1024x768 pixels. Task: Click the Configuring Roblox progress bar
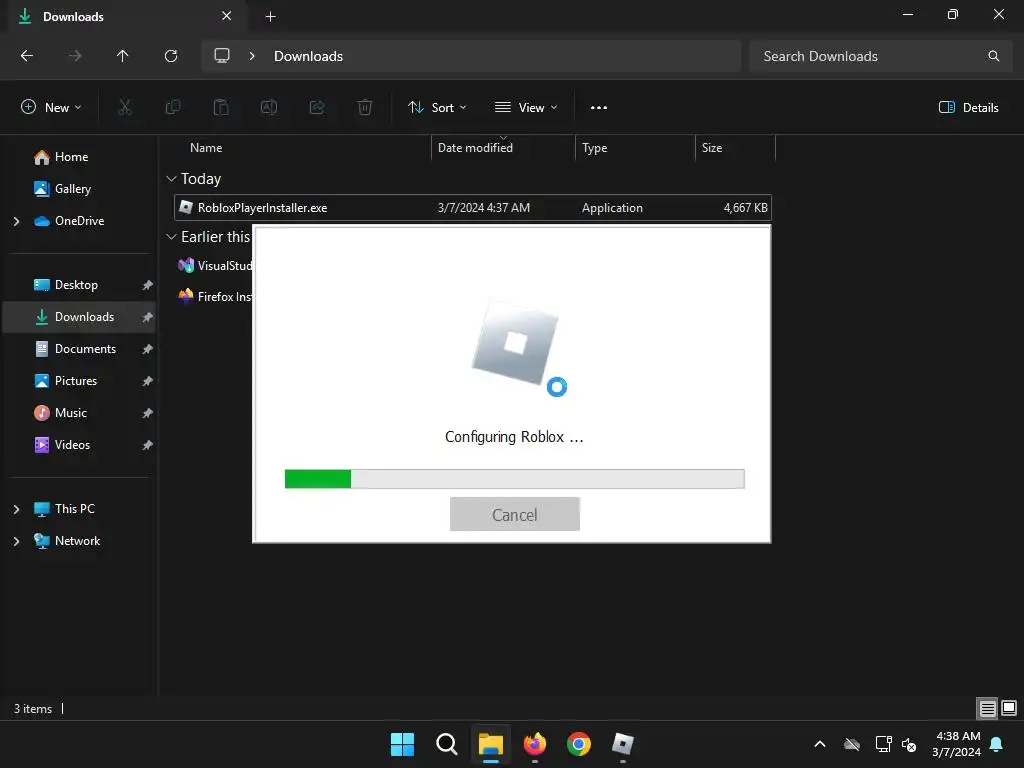515,479
